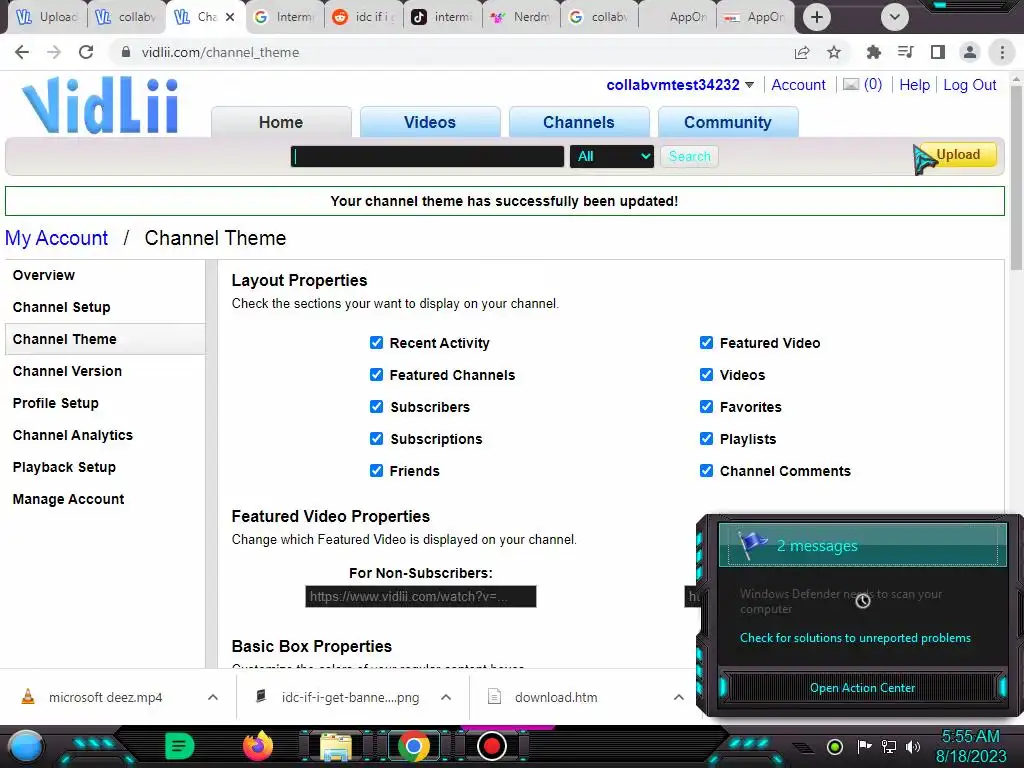Click the site lock icon in address bar
The width and height of the screenshot is (1024, 768).
tap(126, 52)
